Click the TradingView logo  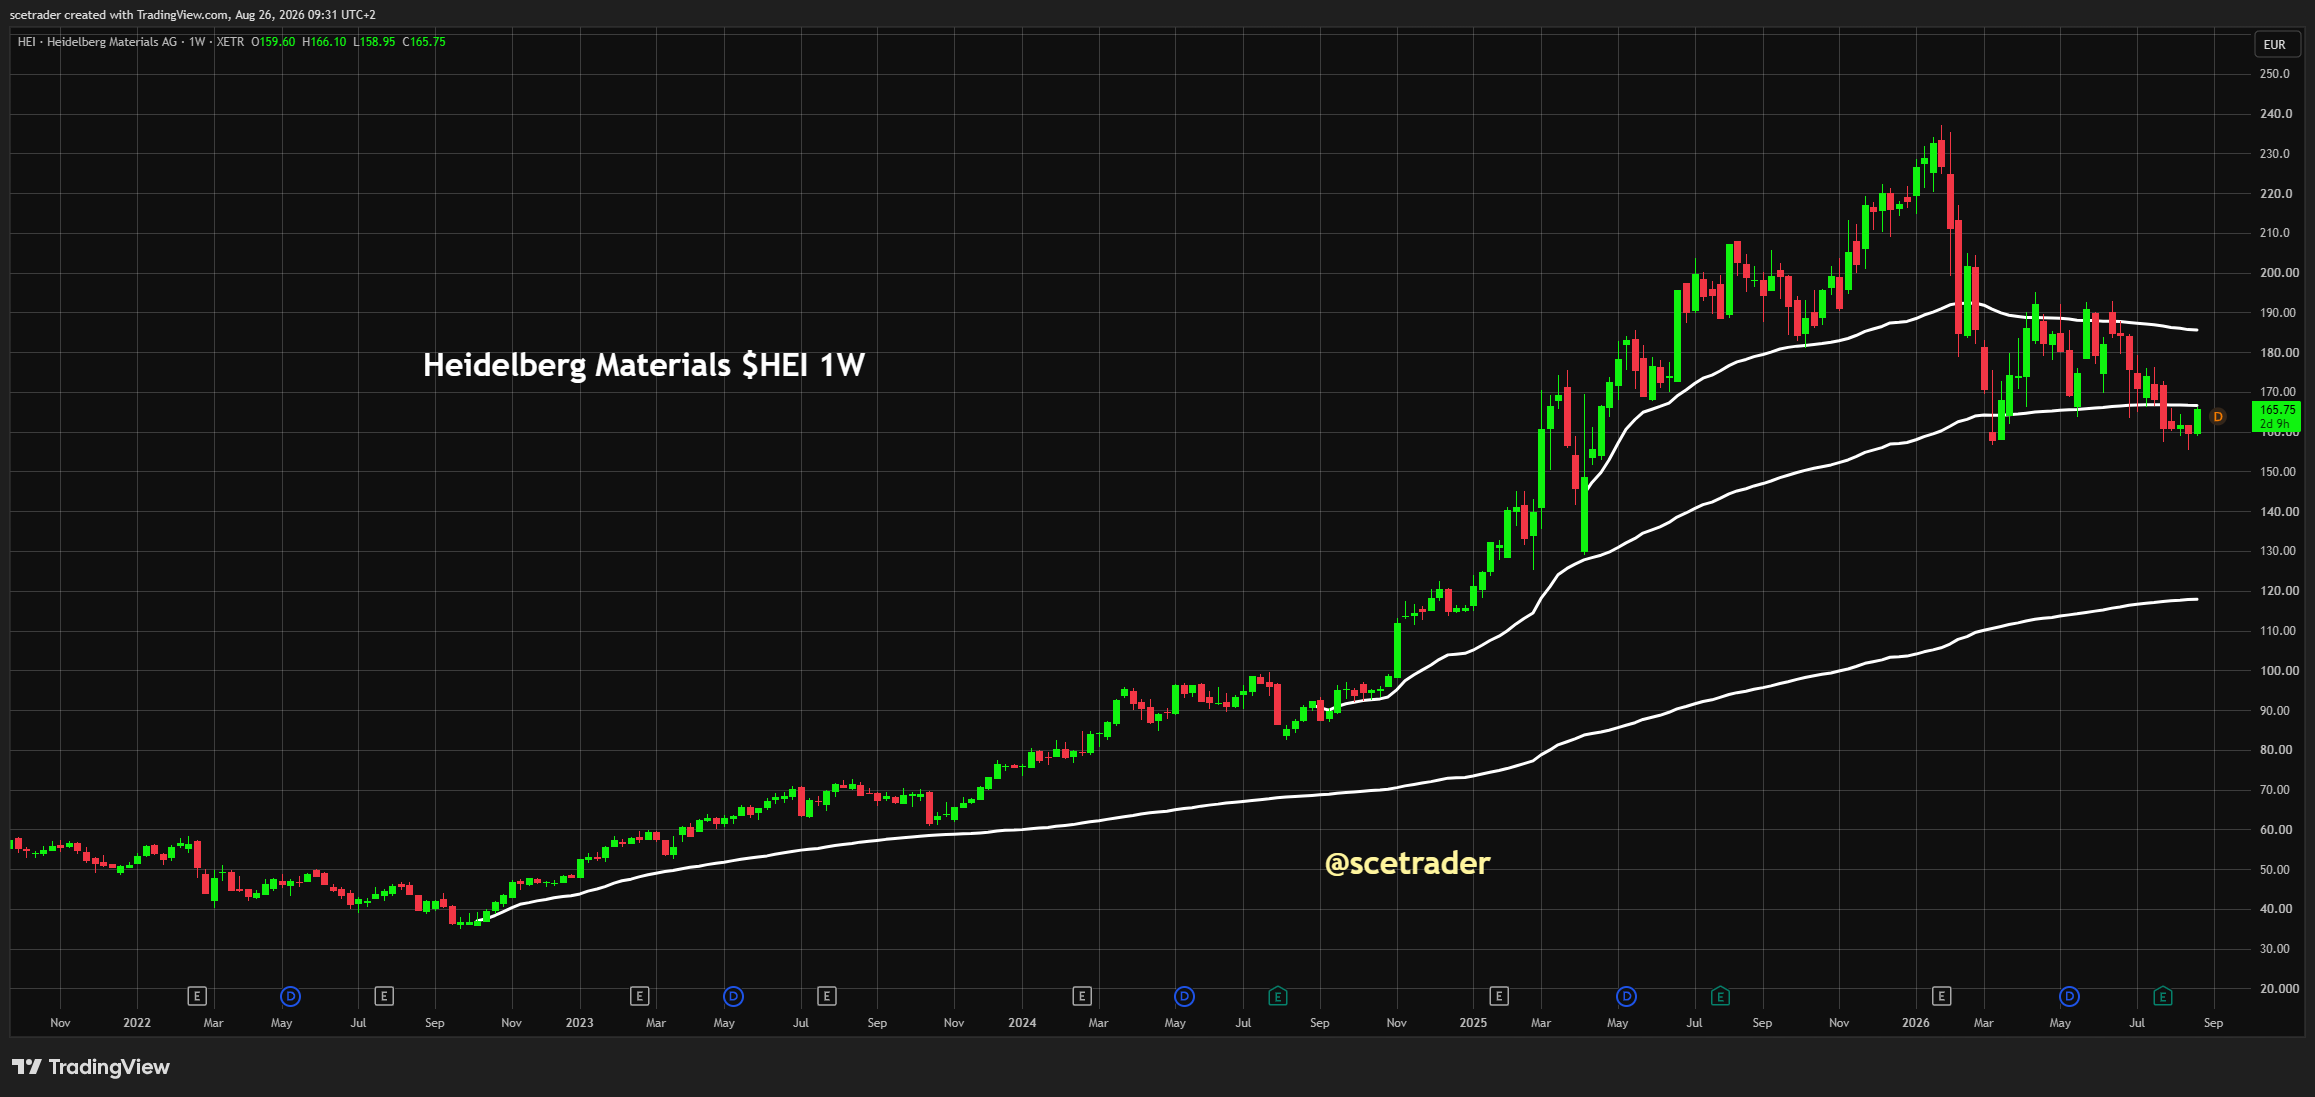tap(91, 1067)
